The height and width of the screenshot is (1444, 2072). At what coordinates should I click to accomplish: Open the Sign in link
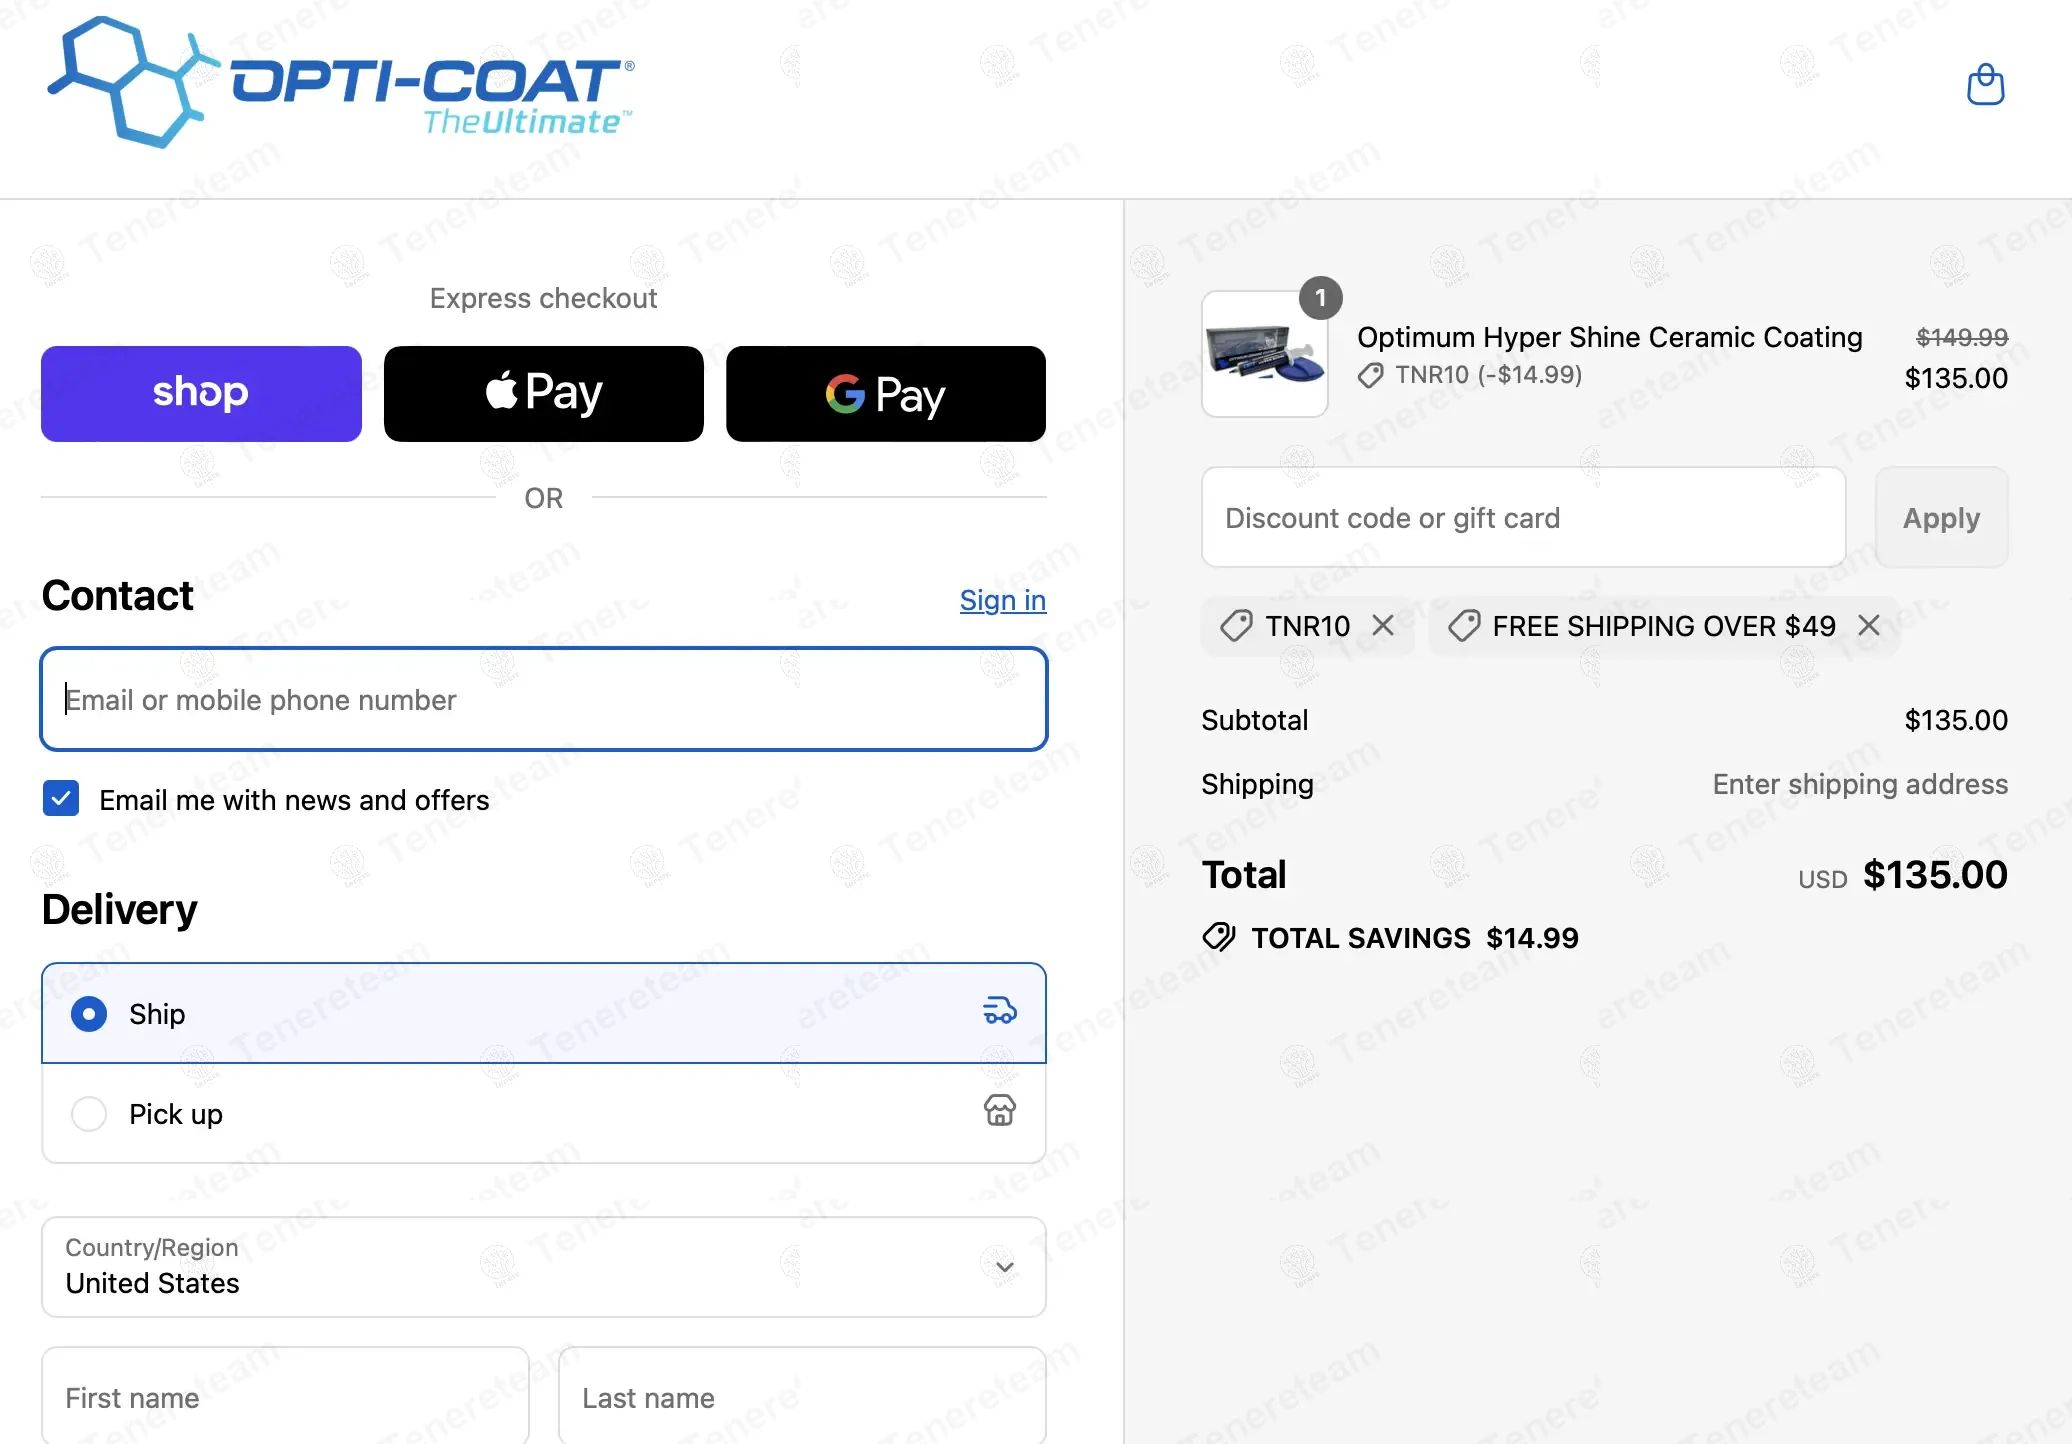pyautogui.click(x=1003, y=600)
